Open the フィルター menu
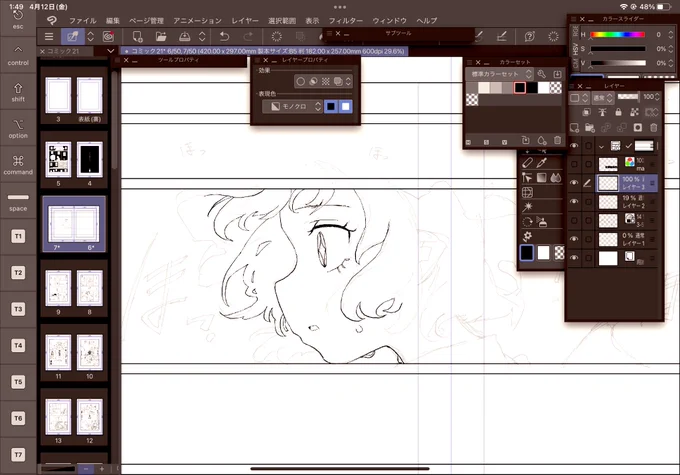The image size is (680, 475). [345, 20]
